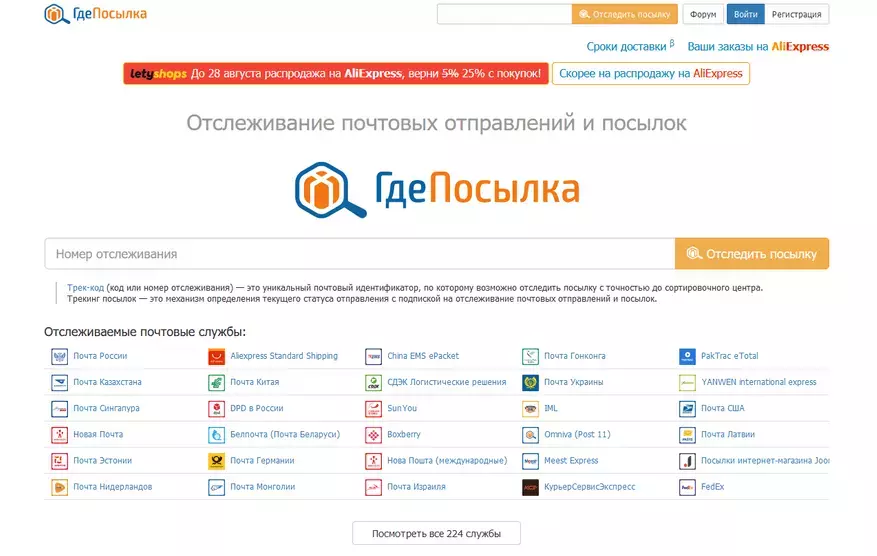Click the КурьерСервисЭкспресс icon
This screenshot has height=556, width=877.
coord(530,488)
